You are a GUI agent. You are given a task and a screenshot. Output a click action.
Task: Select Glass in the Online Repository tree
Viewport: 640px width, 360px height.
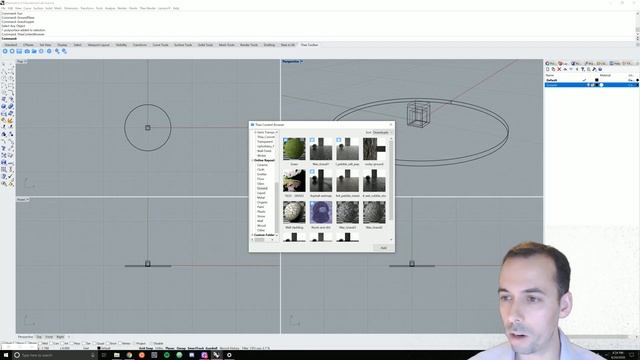261,184
